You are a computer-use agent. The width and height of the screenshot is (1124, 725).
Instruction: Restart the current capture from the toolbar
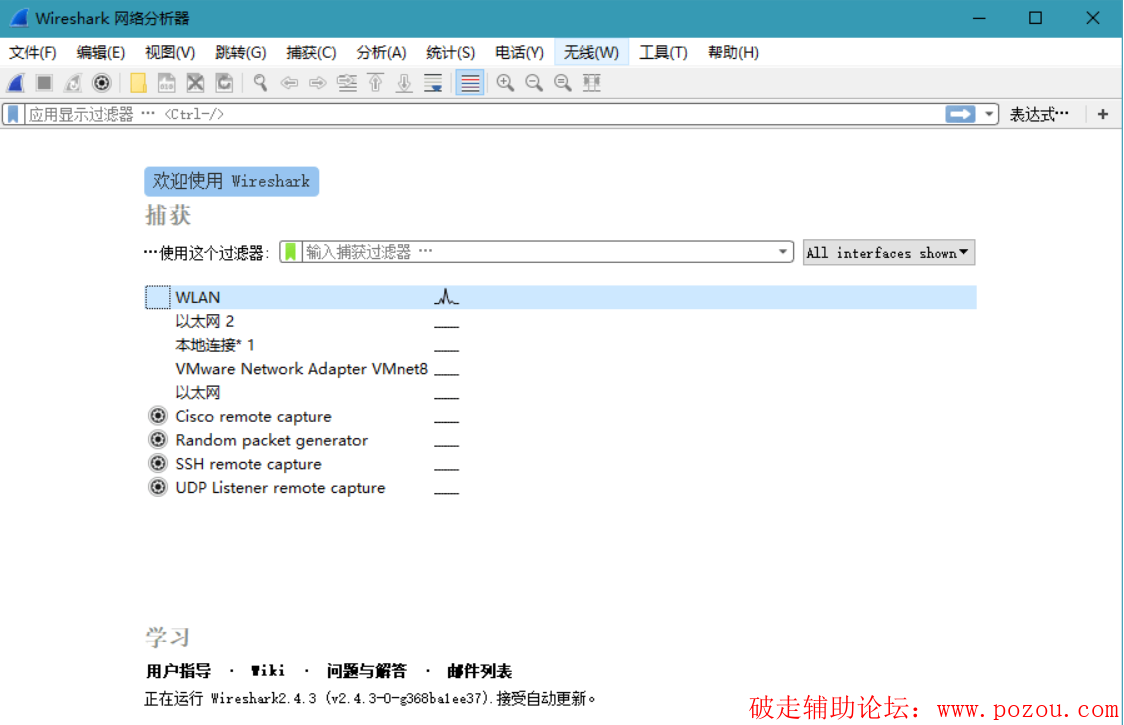[73, 83]
